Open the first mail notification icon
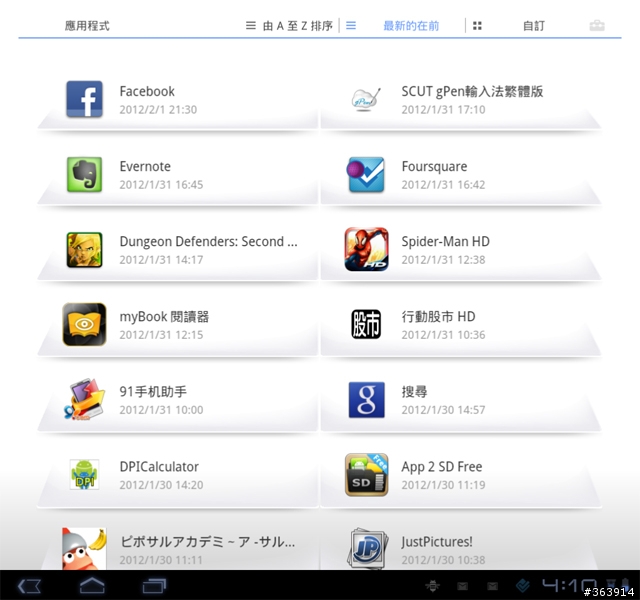The width and height of the screenshot is (640, 600). (462, 587)
